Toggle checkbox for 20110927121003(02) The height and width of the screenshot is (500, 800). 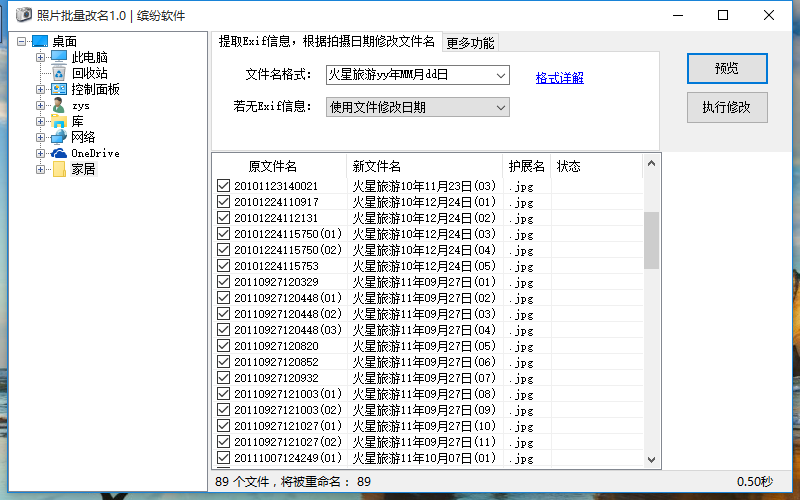223,410
